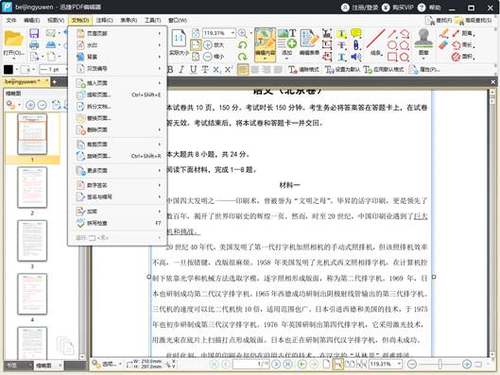Expand the 删除页面 submenu arrow
The image size is (500, 375).
[159, 130]
